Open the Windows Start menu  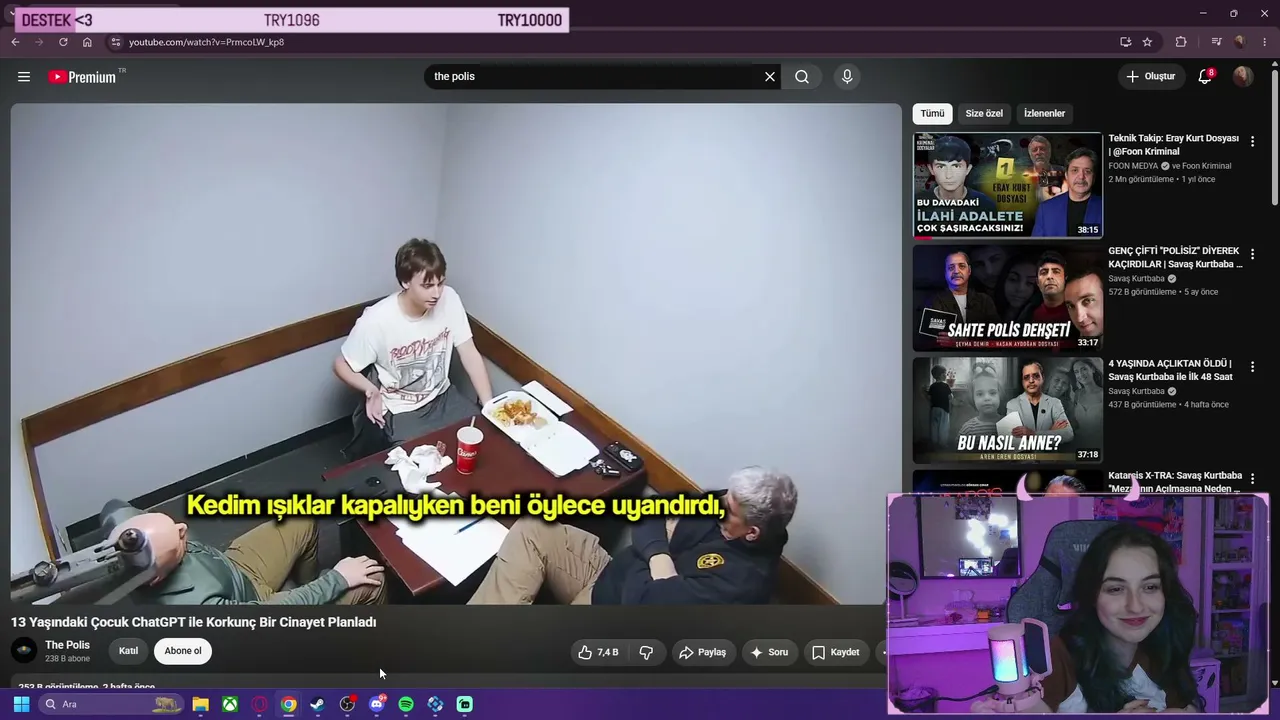click(x=21, y=704)
